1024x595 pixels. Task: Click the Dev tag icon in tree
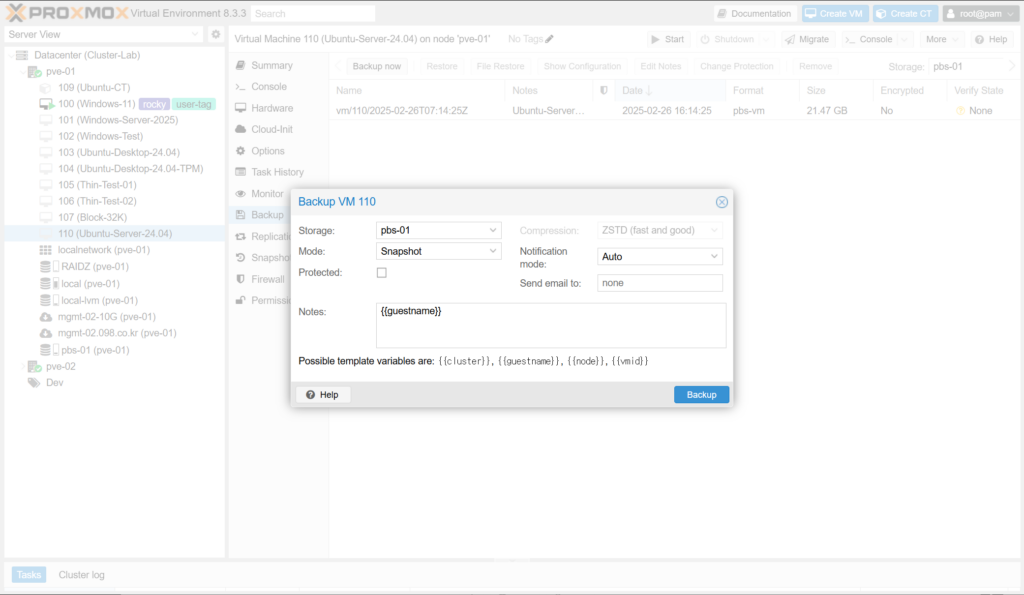(34, 383)
